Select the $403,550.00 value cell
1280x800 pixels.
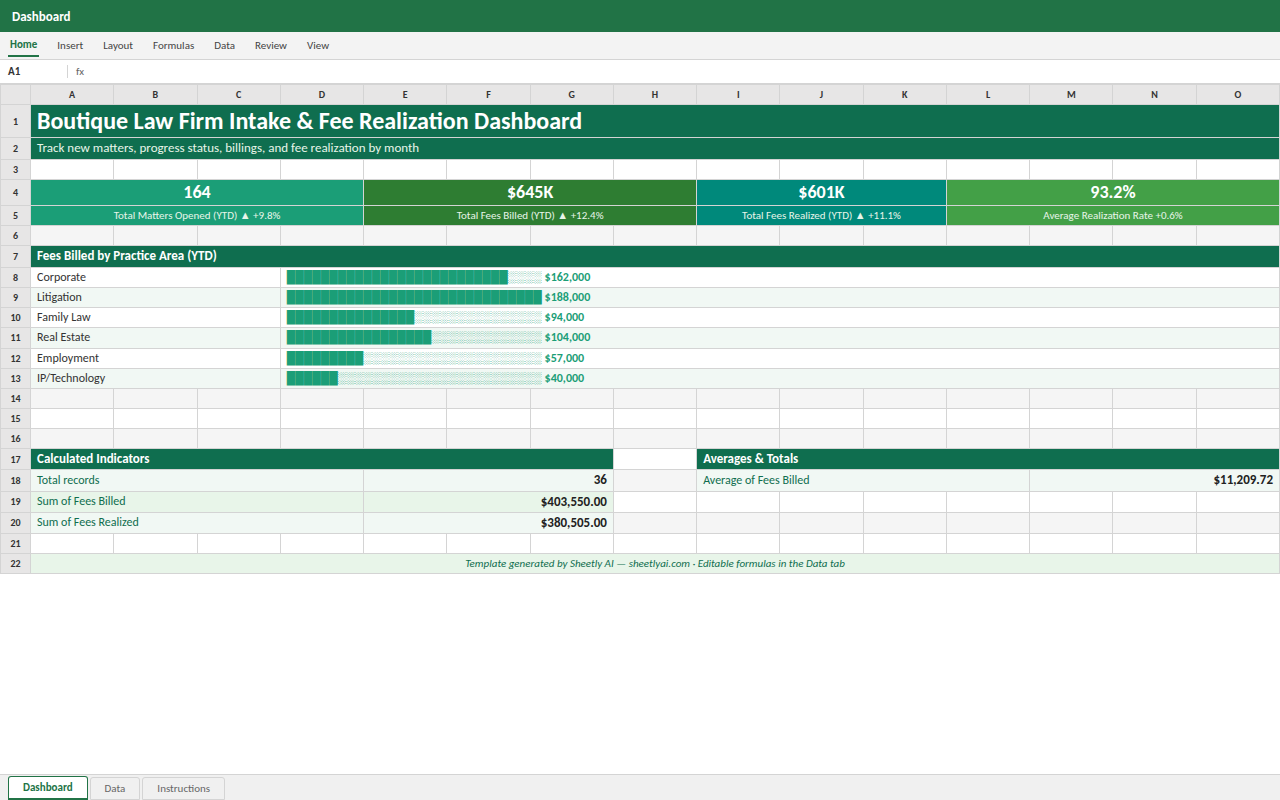489,501
